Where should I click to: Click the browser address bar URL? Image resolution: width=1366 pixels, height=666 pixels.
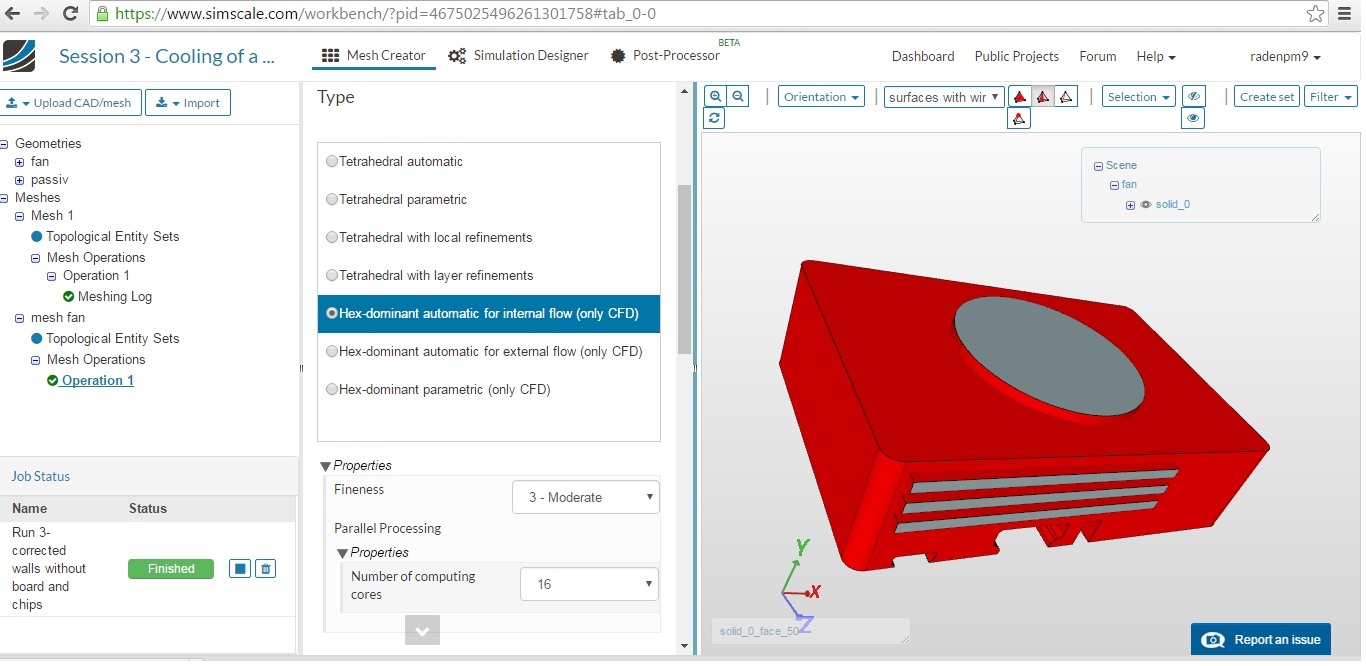tap(386, 14)
